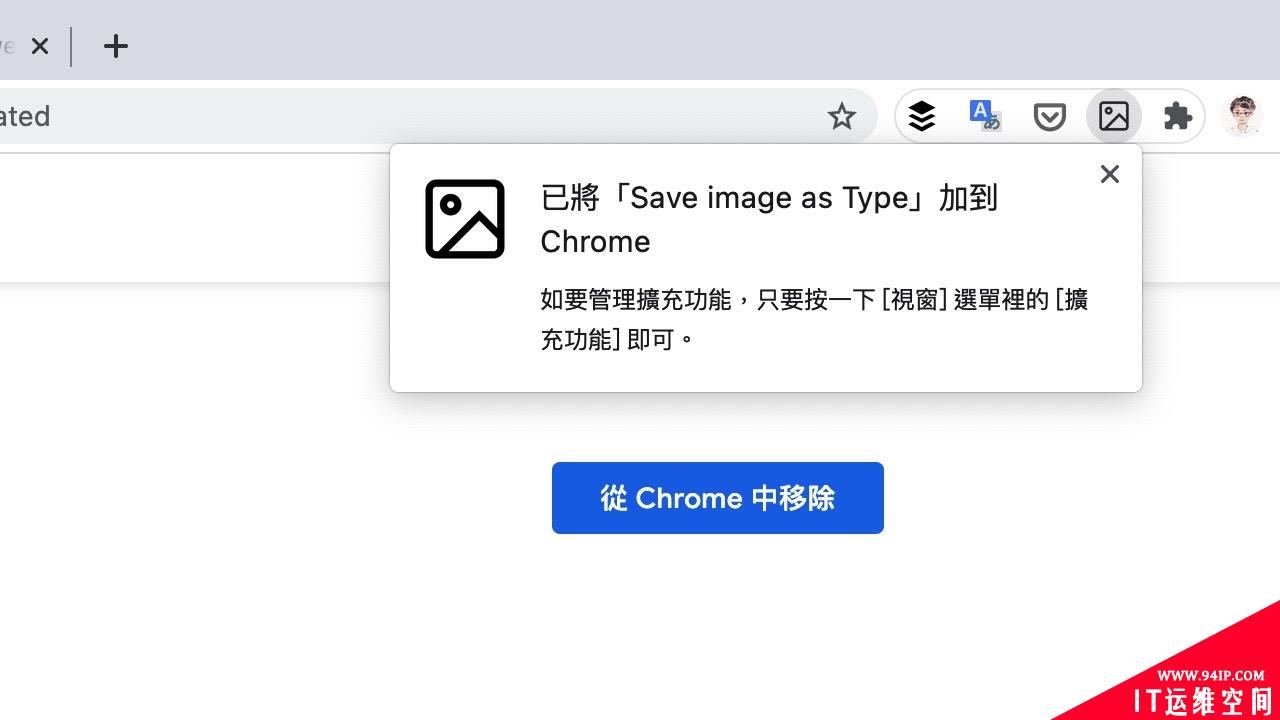Image resolution: width=1280 pixels, height=720 pixels.
Task: Open the Google Translate extension
Action: pyautogui.click(x=985, y=117)
